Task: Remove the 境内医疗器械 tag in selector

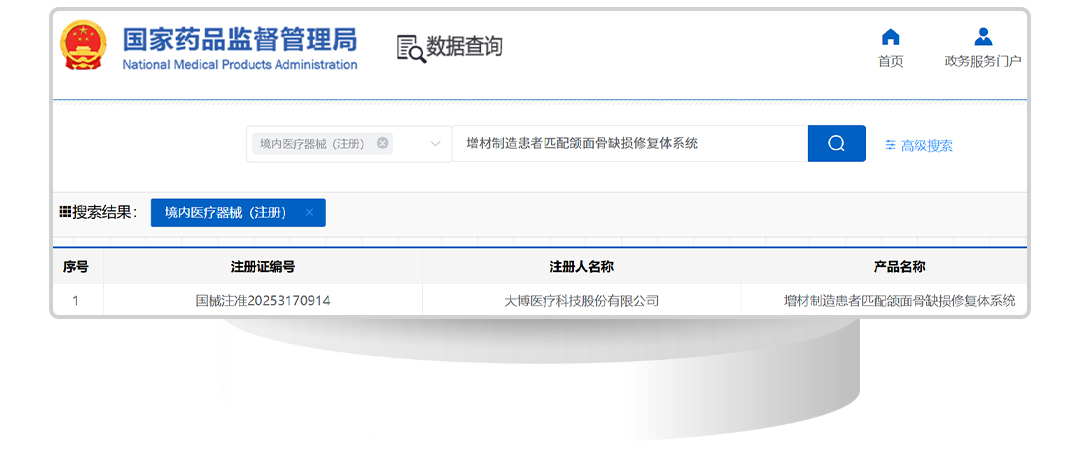Action: click(x=382, y=143)
